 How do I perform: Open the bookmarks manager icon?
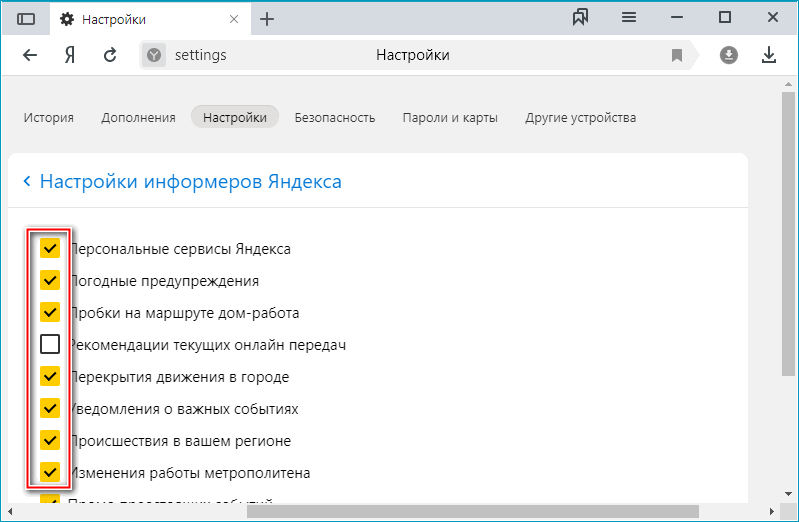(580, 18)
